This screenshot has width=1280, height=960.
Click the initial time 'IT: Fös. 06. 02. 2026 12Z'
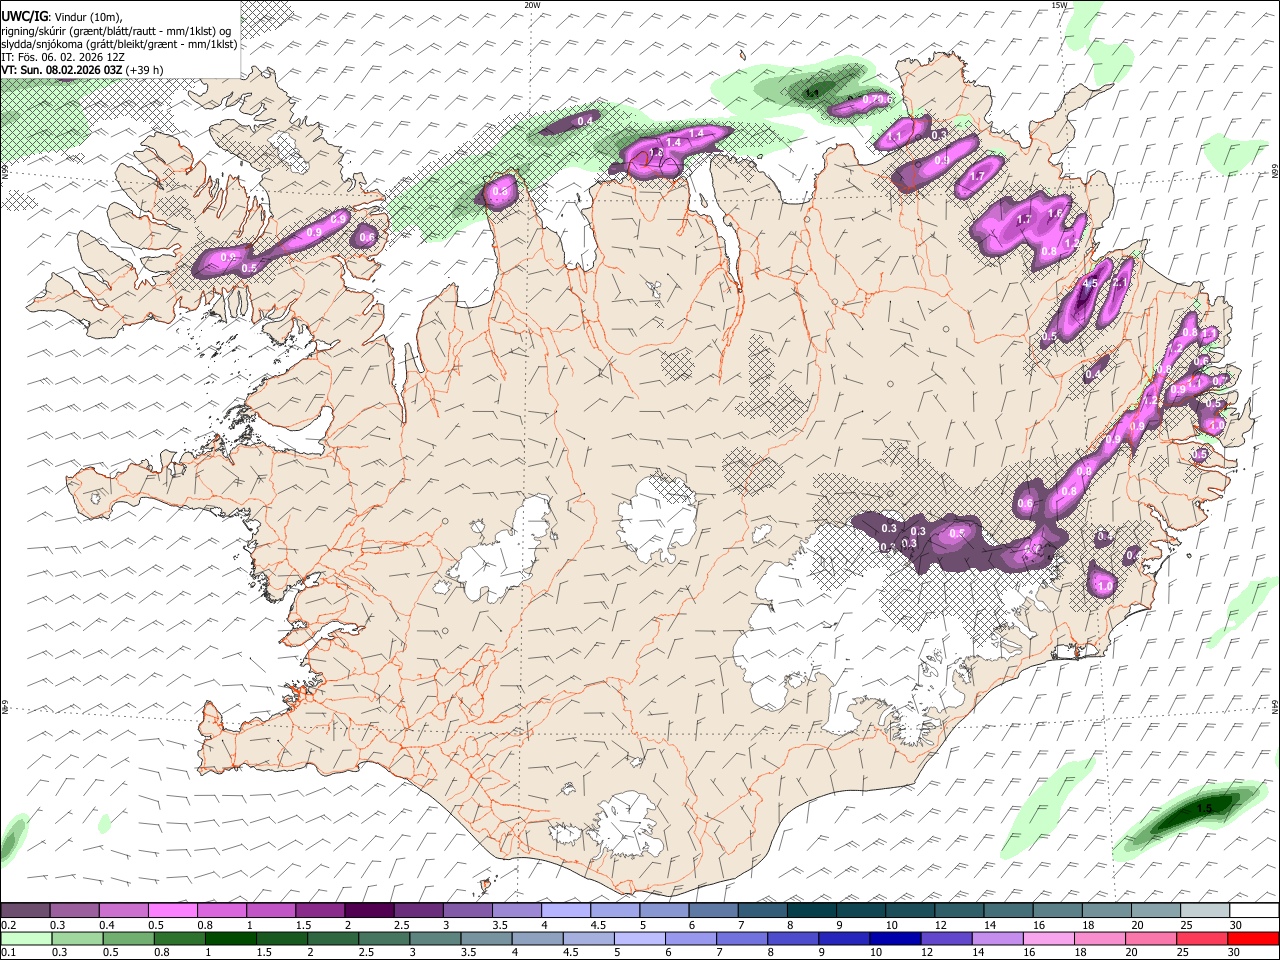tap(62, 57)
